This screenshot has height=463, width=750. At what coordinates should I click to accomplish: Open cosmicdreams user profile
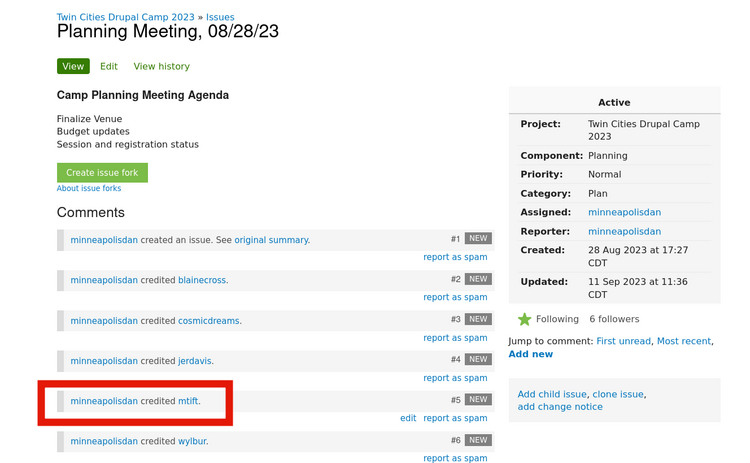[x=209, y=321]
